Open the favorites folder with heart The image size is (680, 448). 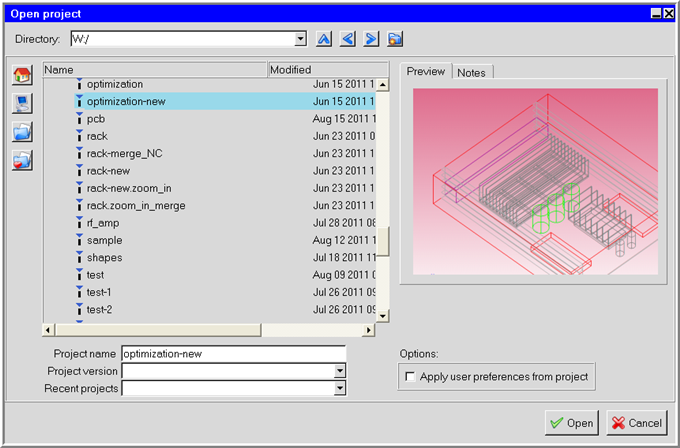[x=22, y=160]
